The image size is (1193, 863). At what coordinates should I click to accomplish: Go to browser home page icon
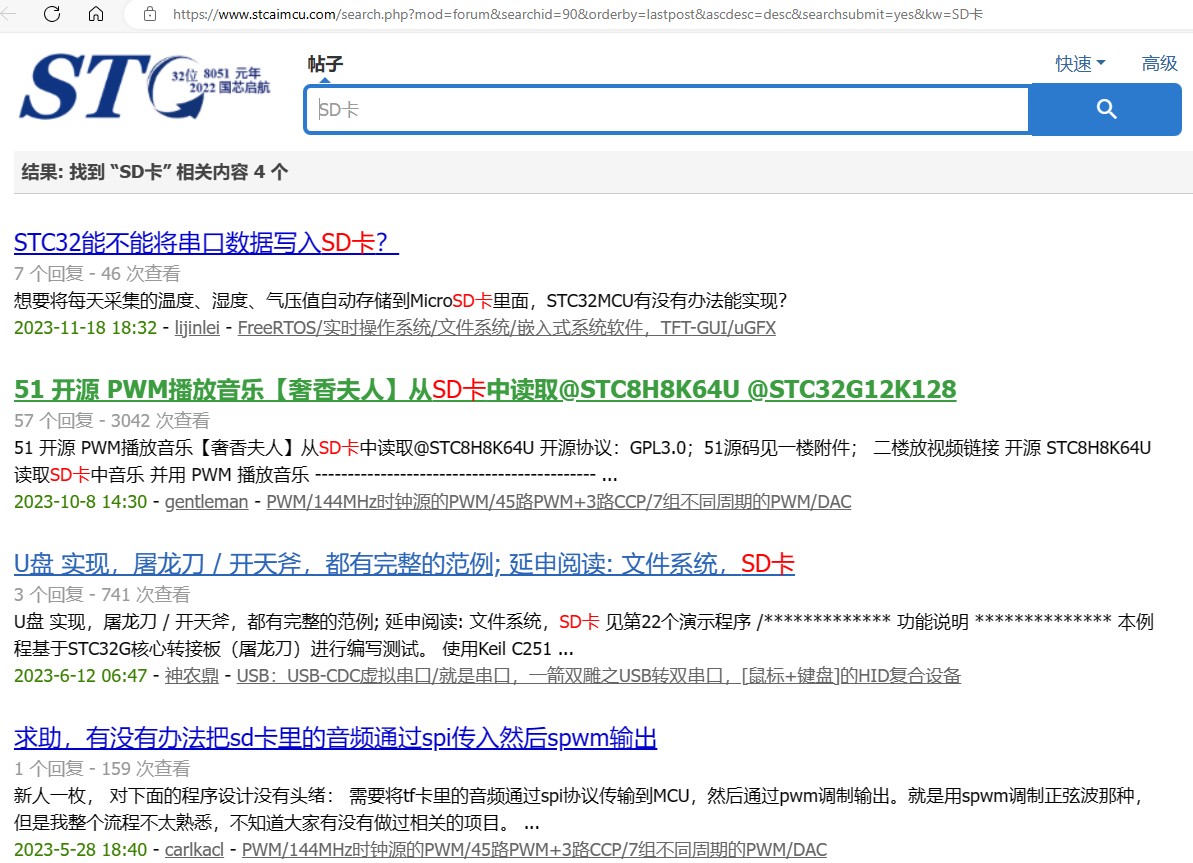tap(96, 14)
